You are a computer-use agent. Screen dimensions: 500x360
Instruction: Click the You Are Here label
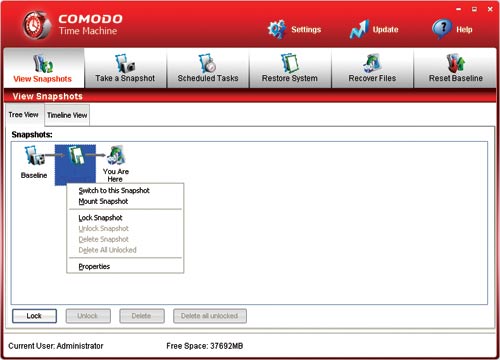(x=116, y=175)
